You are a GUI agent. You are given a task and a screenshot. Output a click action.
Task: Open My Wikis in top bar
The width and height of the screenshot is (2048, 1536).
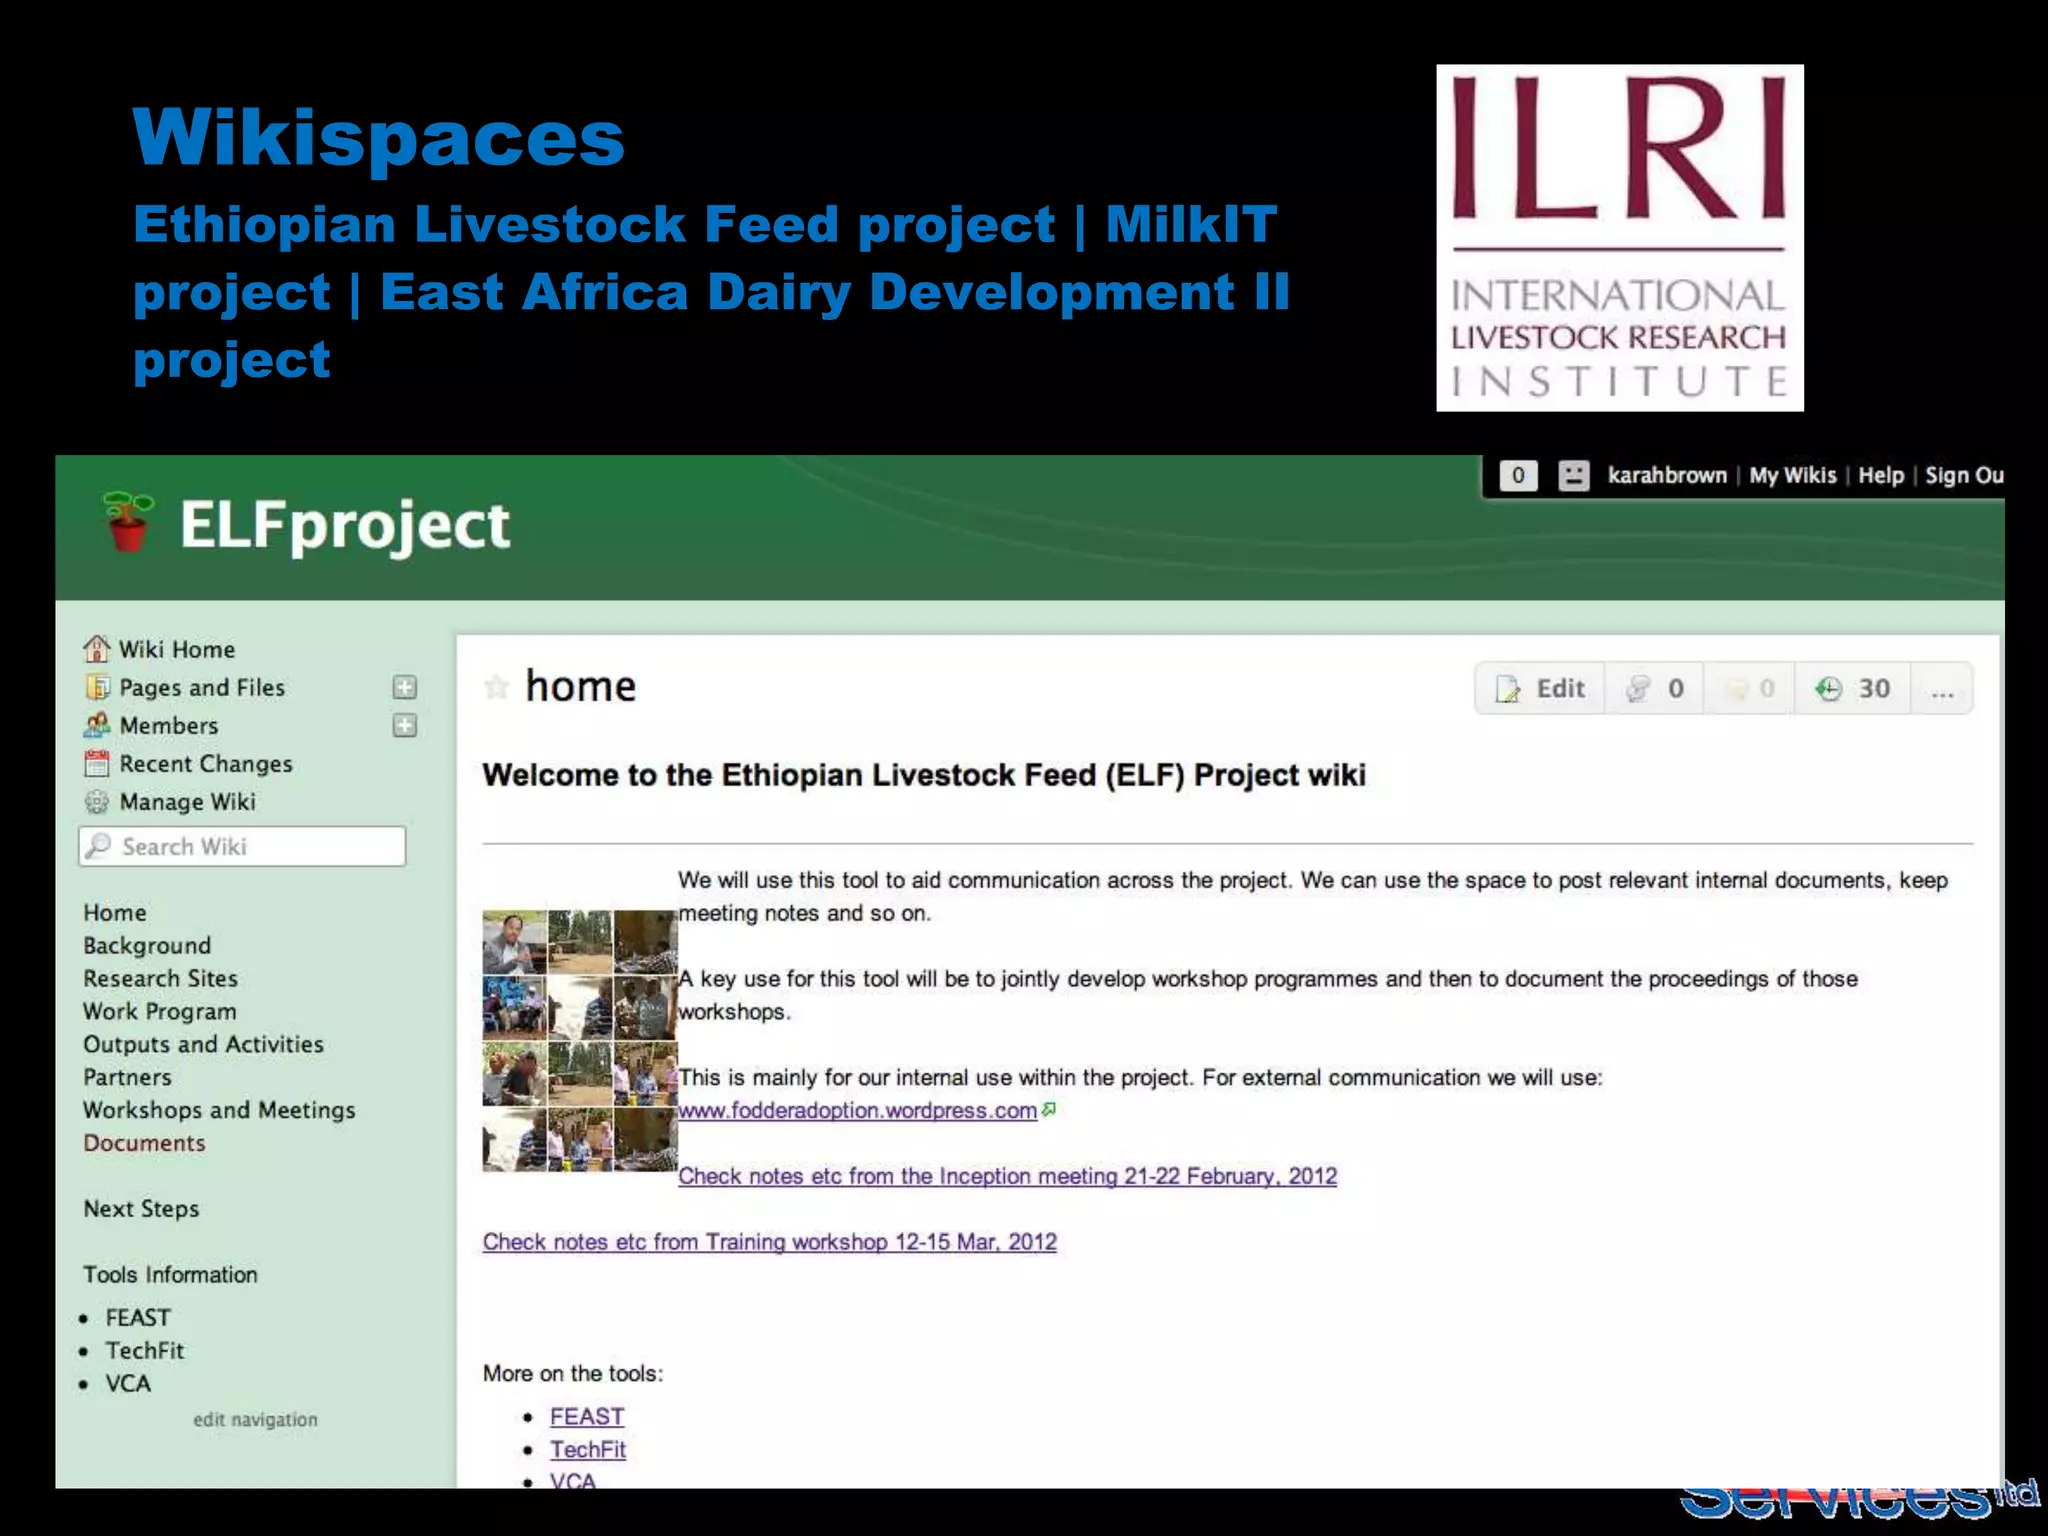(x=1792, y=475)
